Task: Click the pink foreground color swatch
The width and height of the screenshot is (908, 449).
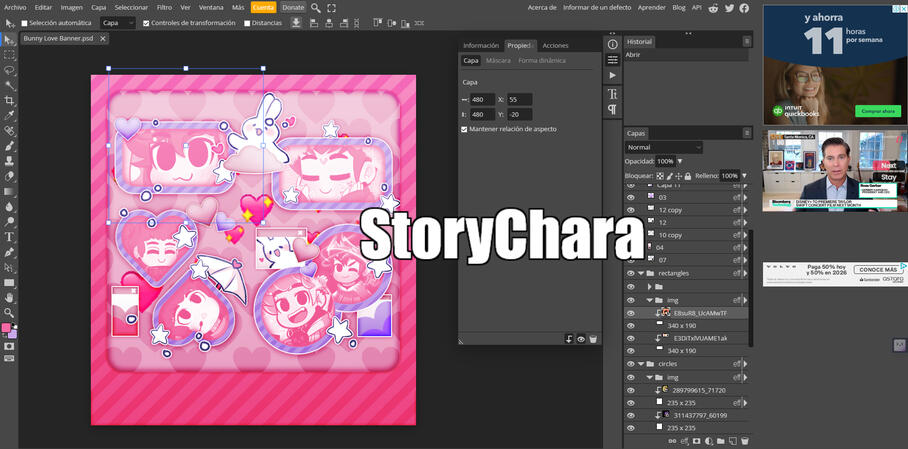Action: point(7,328)
